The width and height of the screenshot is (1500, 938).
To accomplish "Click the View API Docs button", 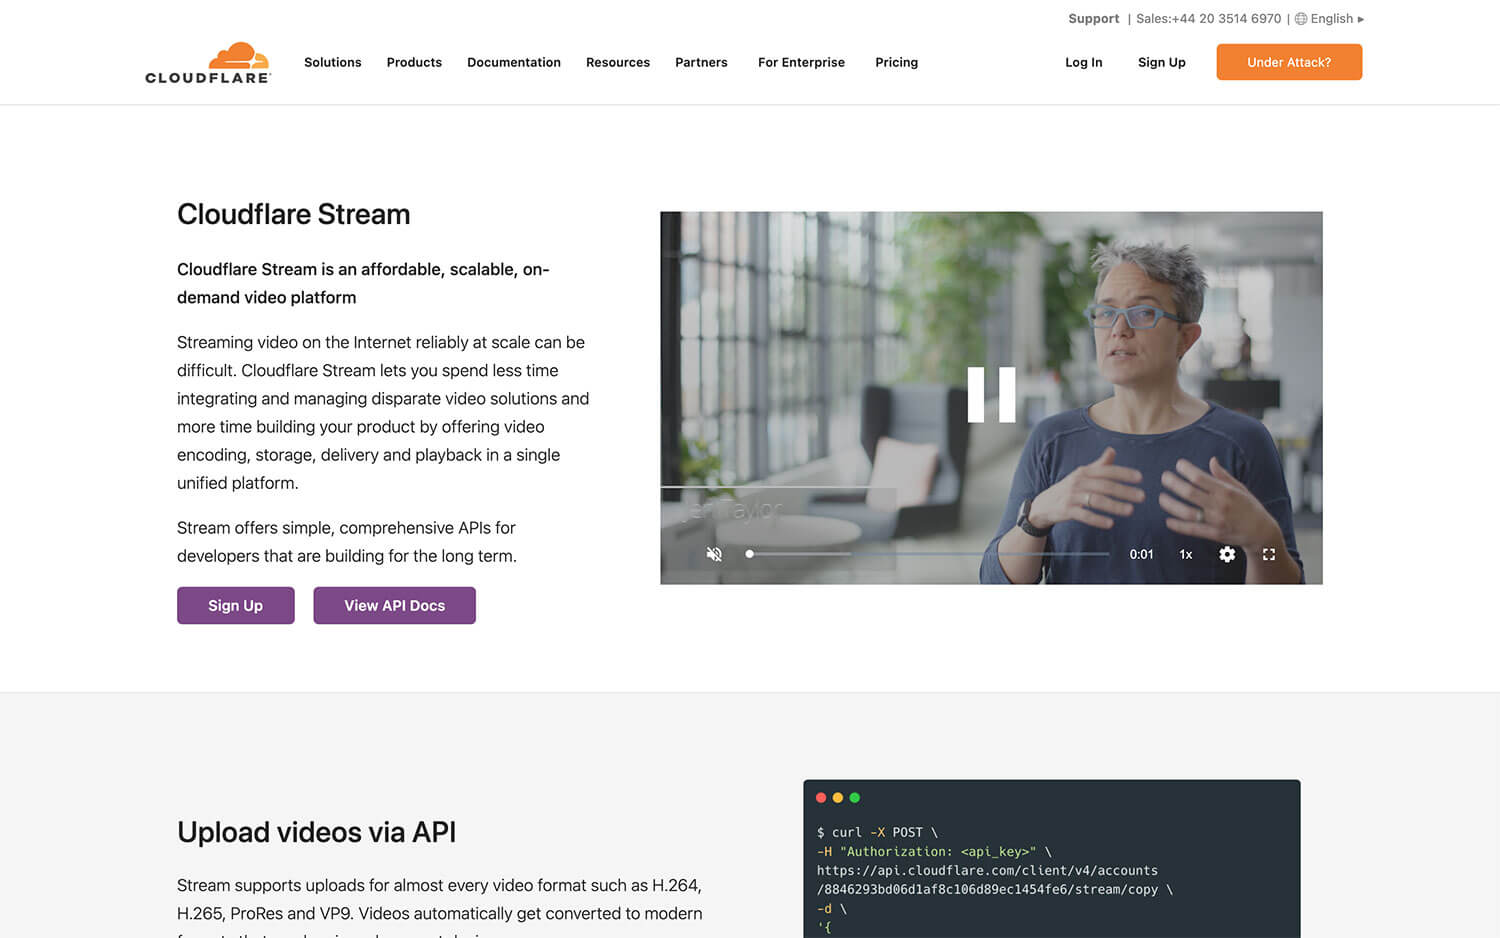I will click(395, 605).
